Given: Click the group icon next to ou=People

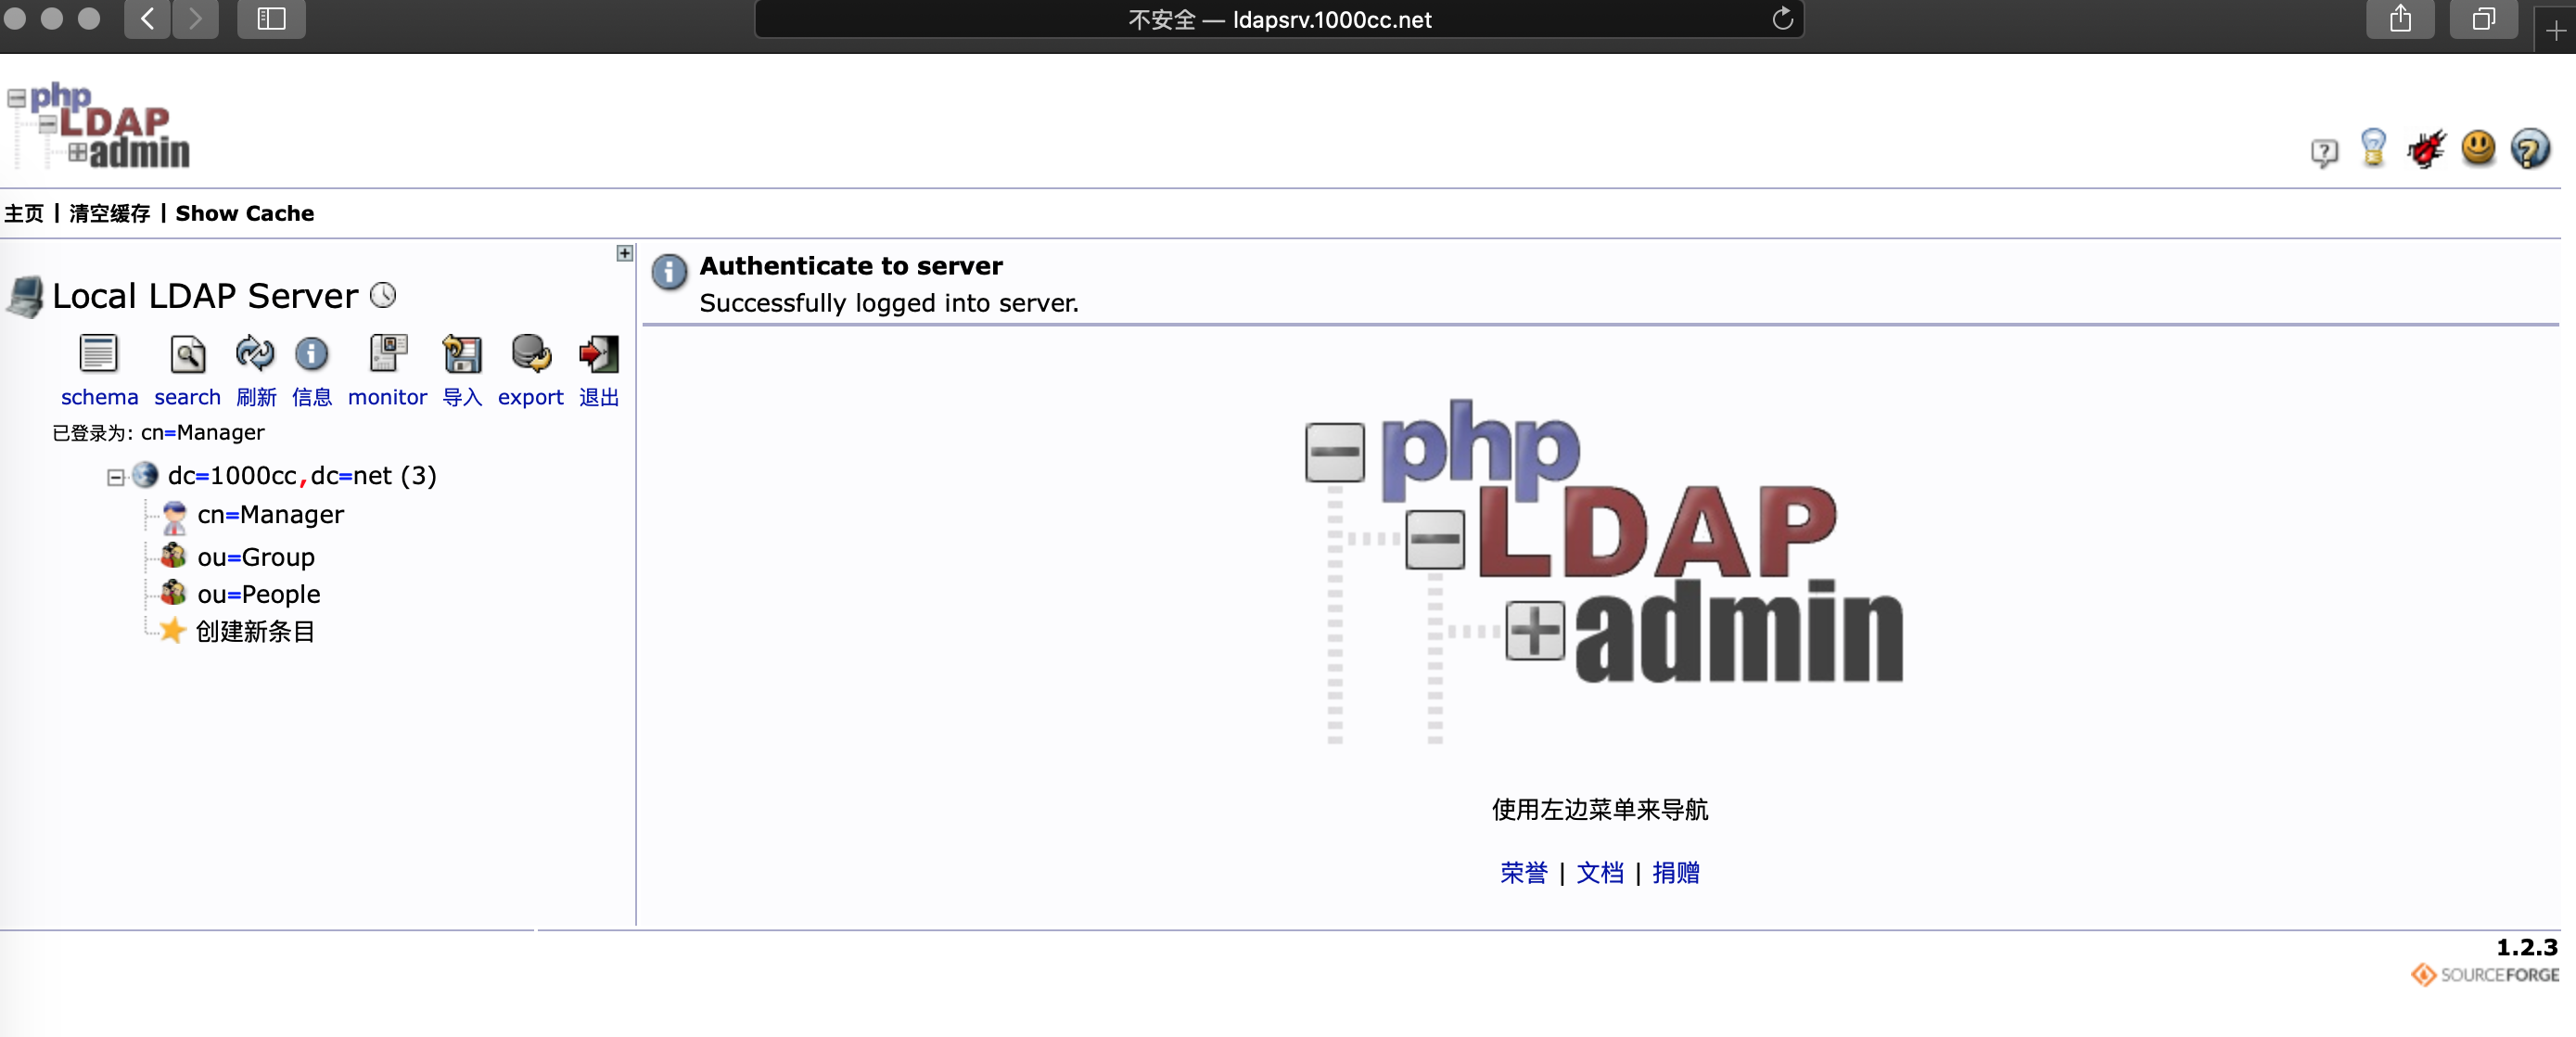Looking at the screenshot, I should pyautogui.click(x=174, y=593).
